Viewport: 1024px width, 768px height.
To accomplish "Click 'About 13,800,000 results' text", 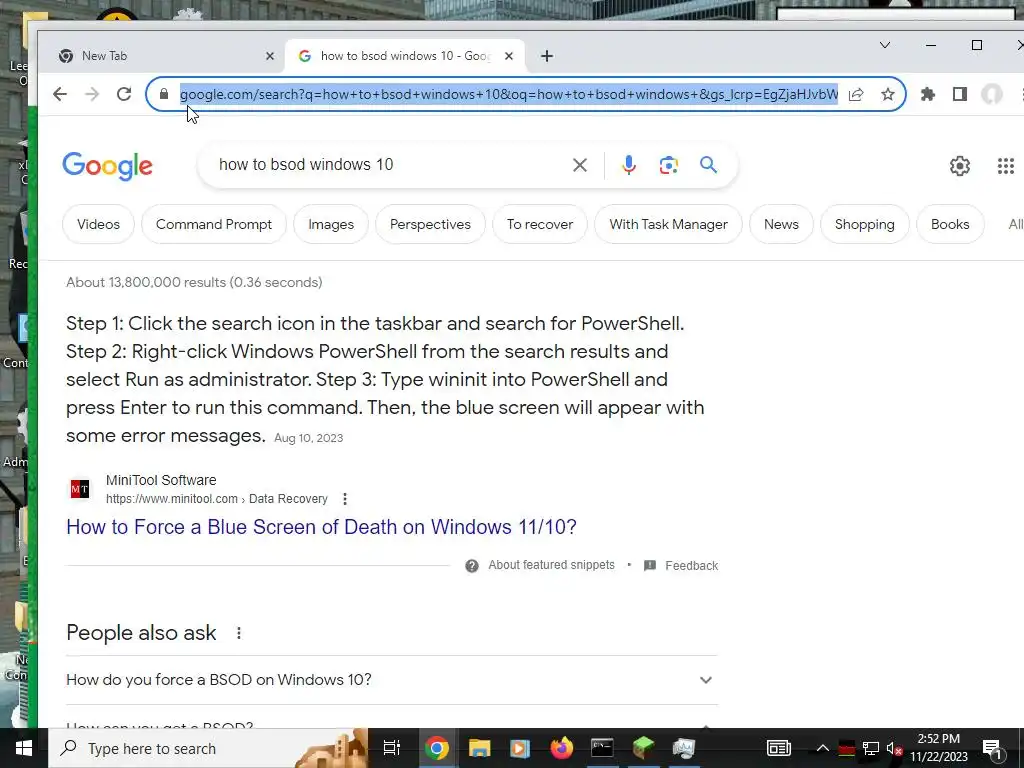I will [x=194, y=282].
